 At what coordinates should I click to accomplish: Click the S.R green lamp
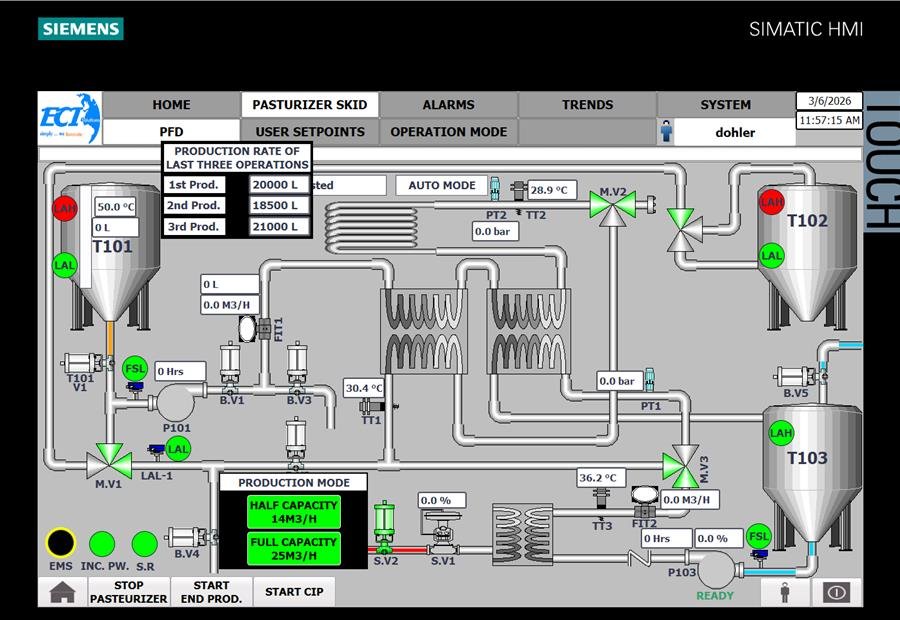[x=145, y=544]
